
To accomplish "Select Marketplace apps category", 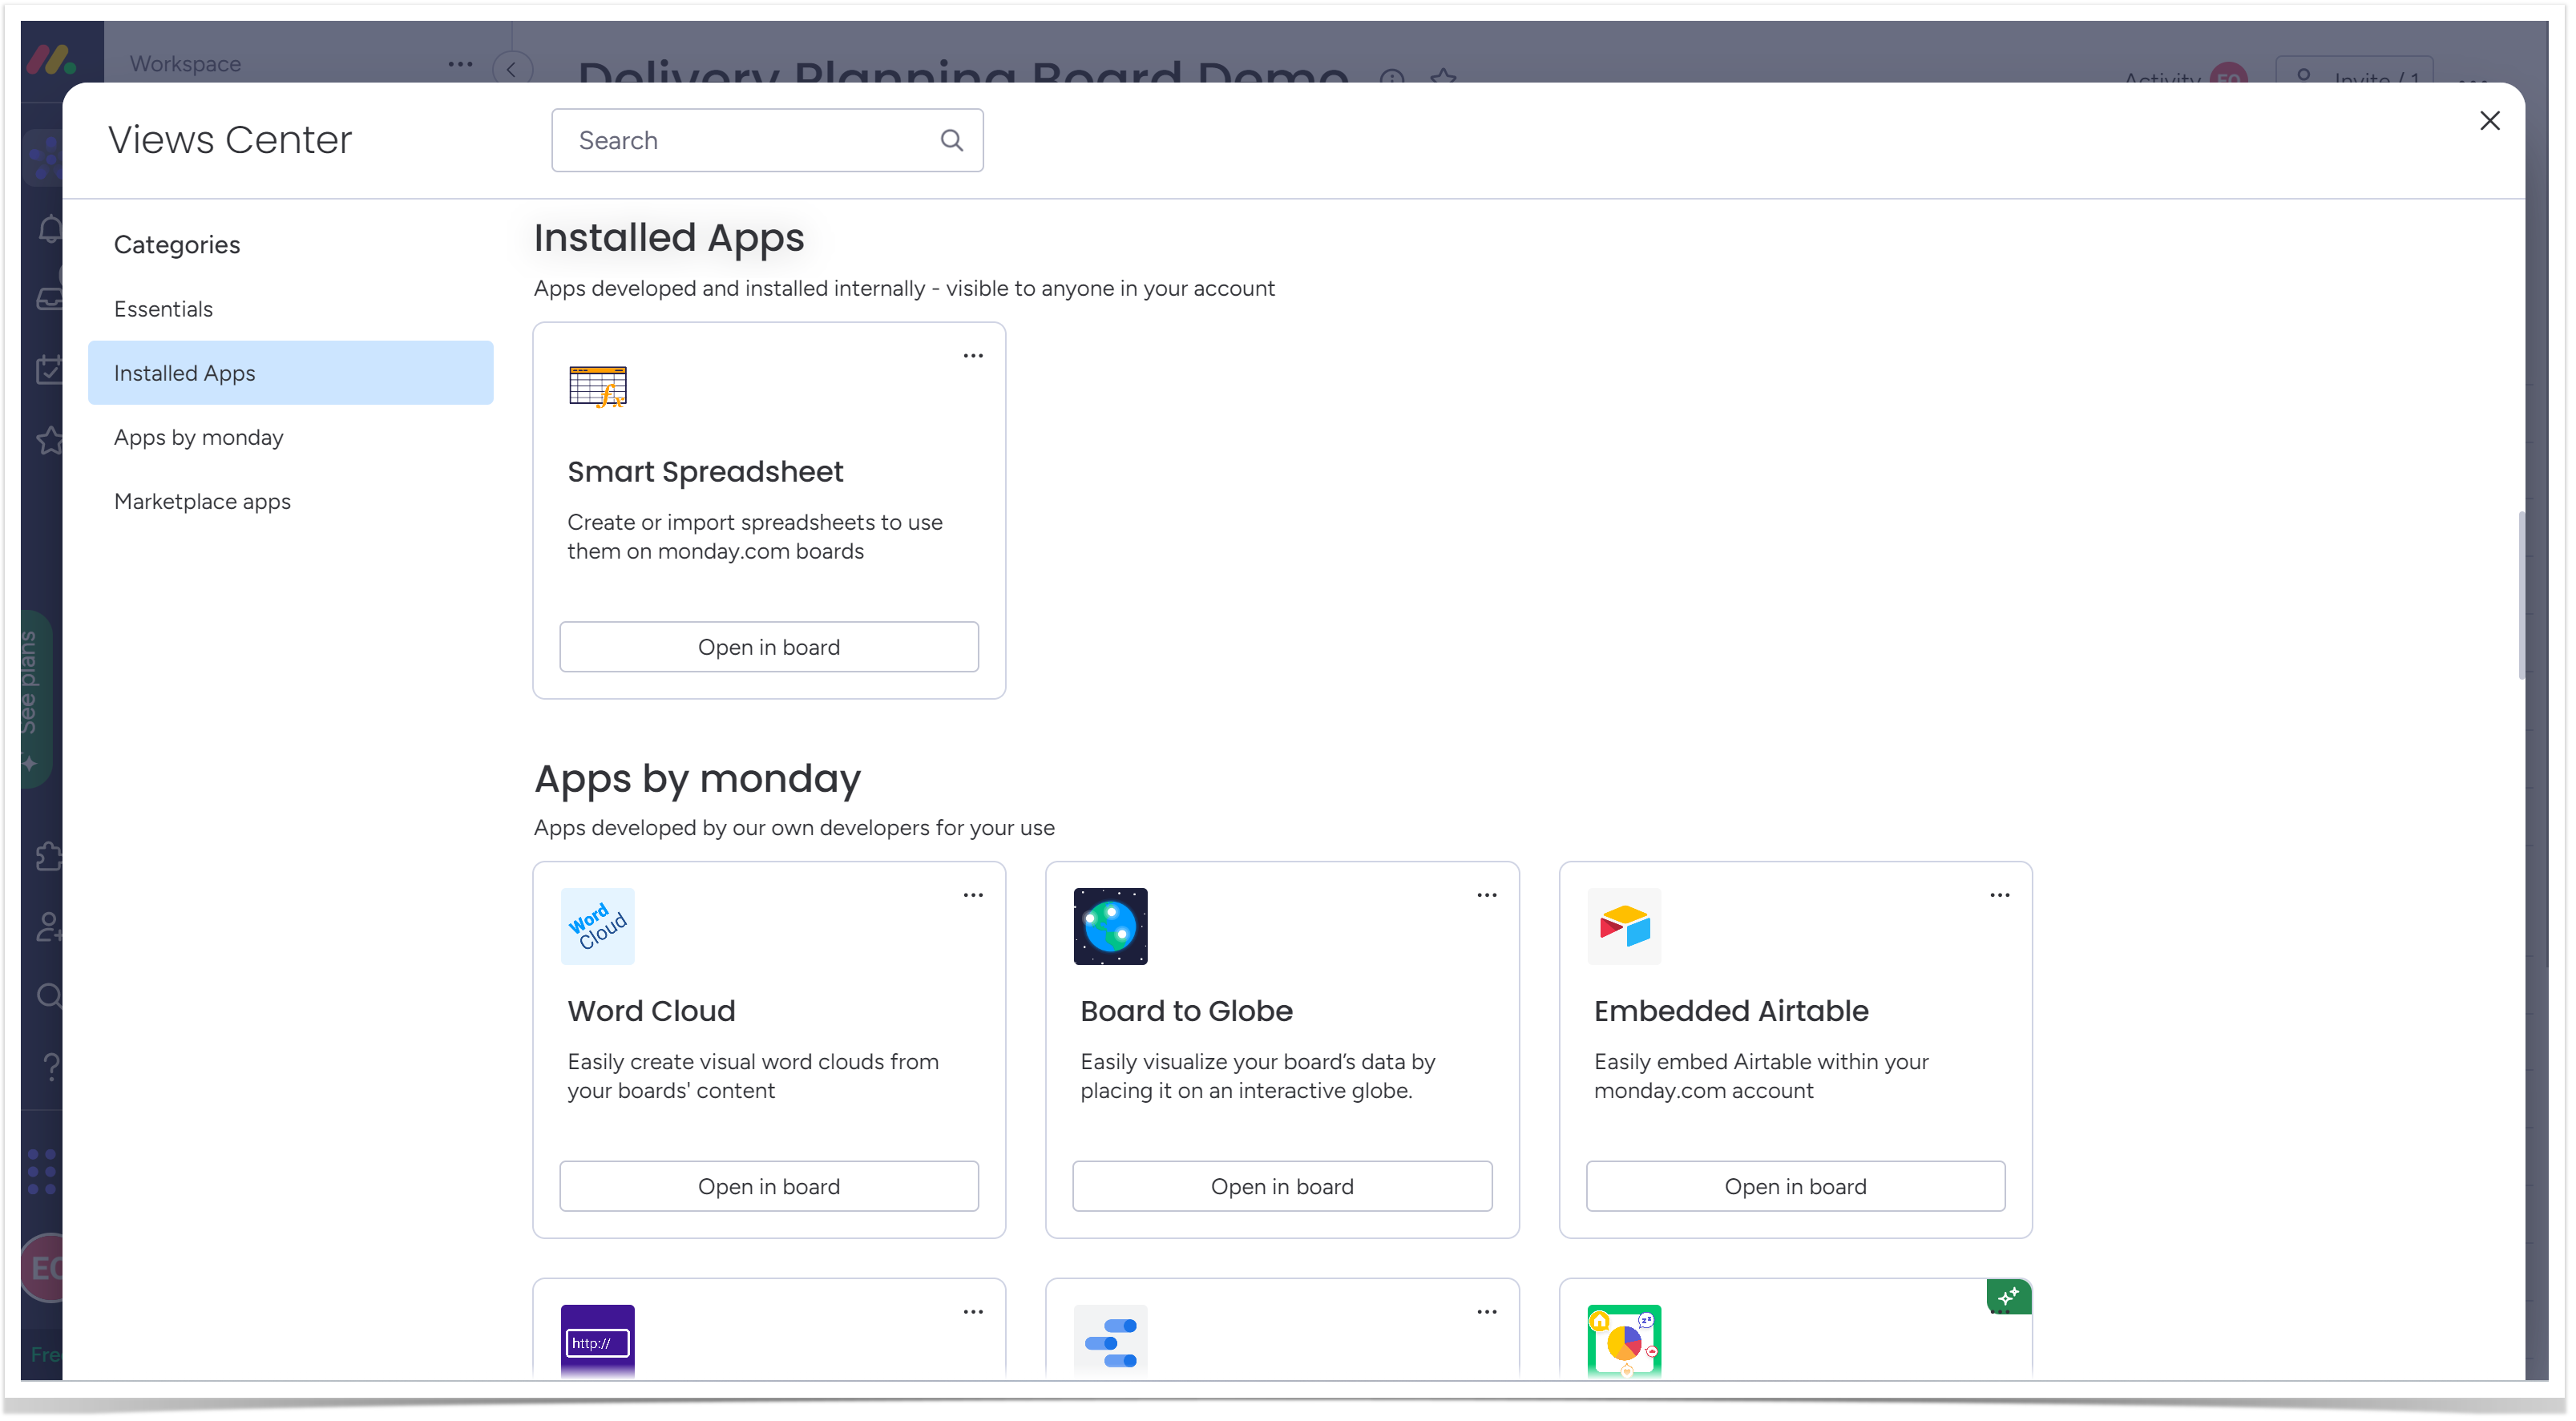I will (290, 501).
